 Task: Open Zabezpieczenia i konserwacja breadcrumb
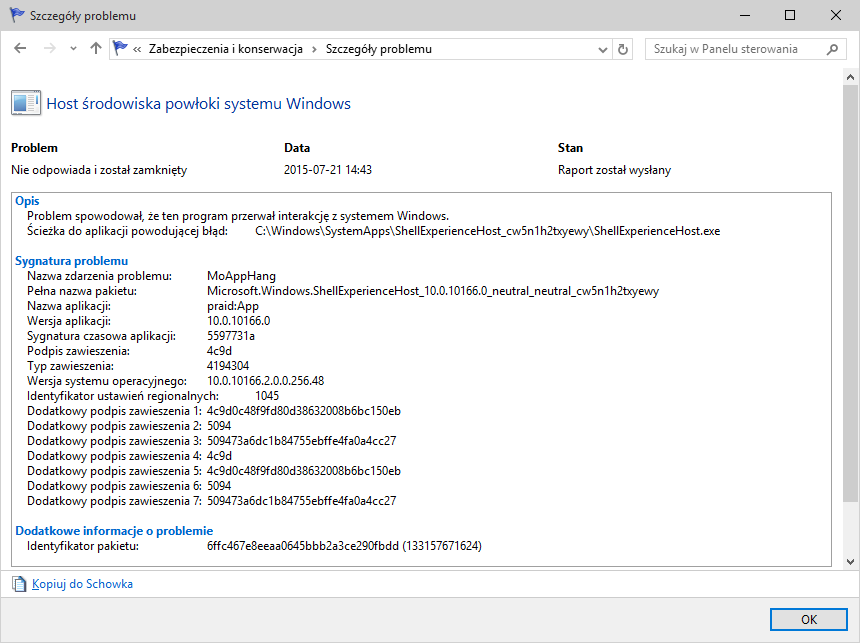(225, 49)
